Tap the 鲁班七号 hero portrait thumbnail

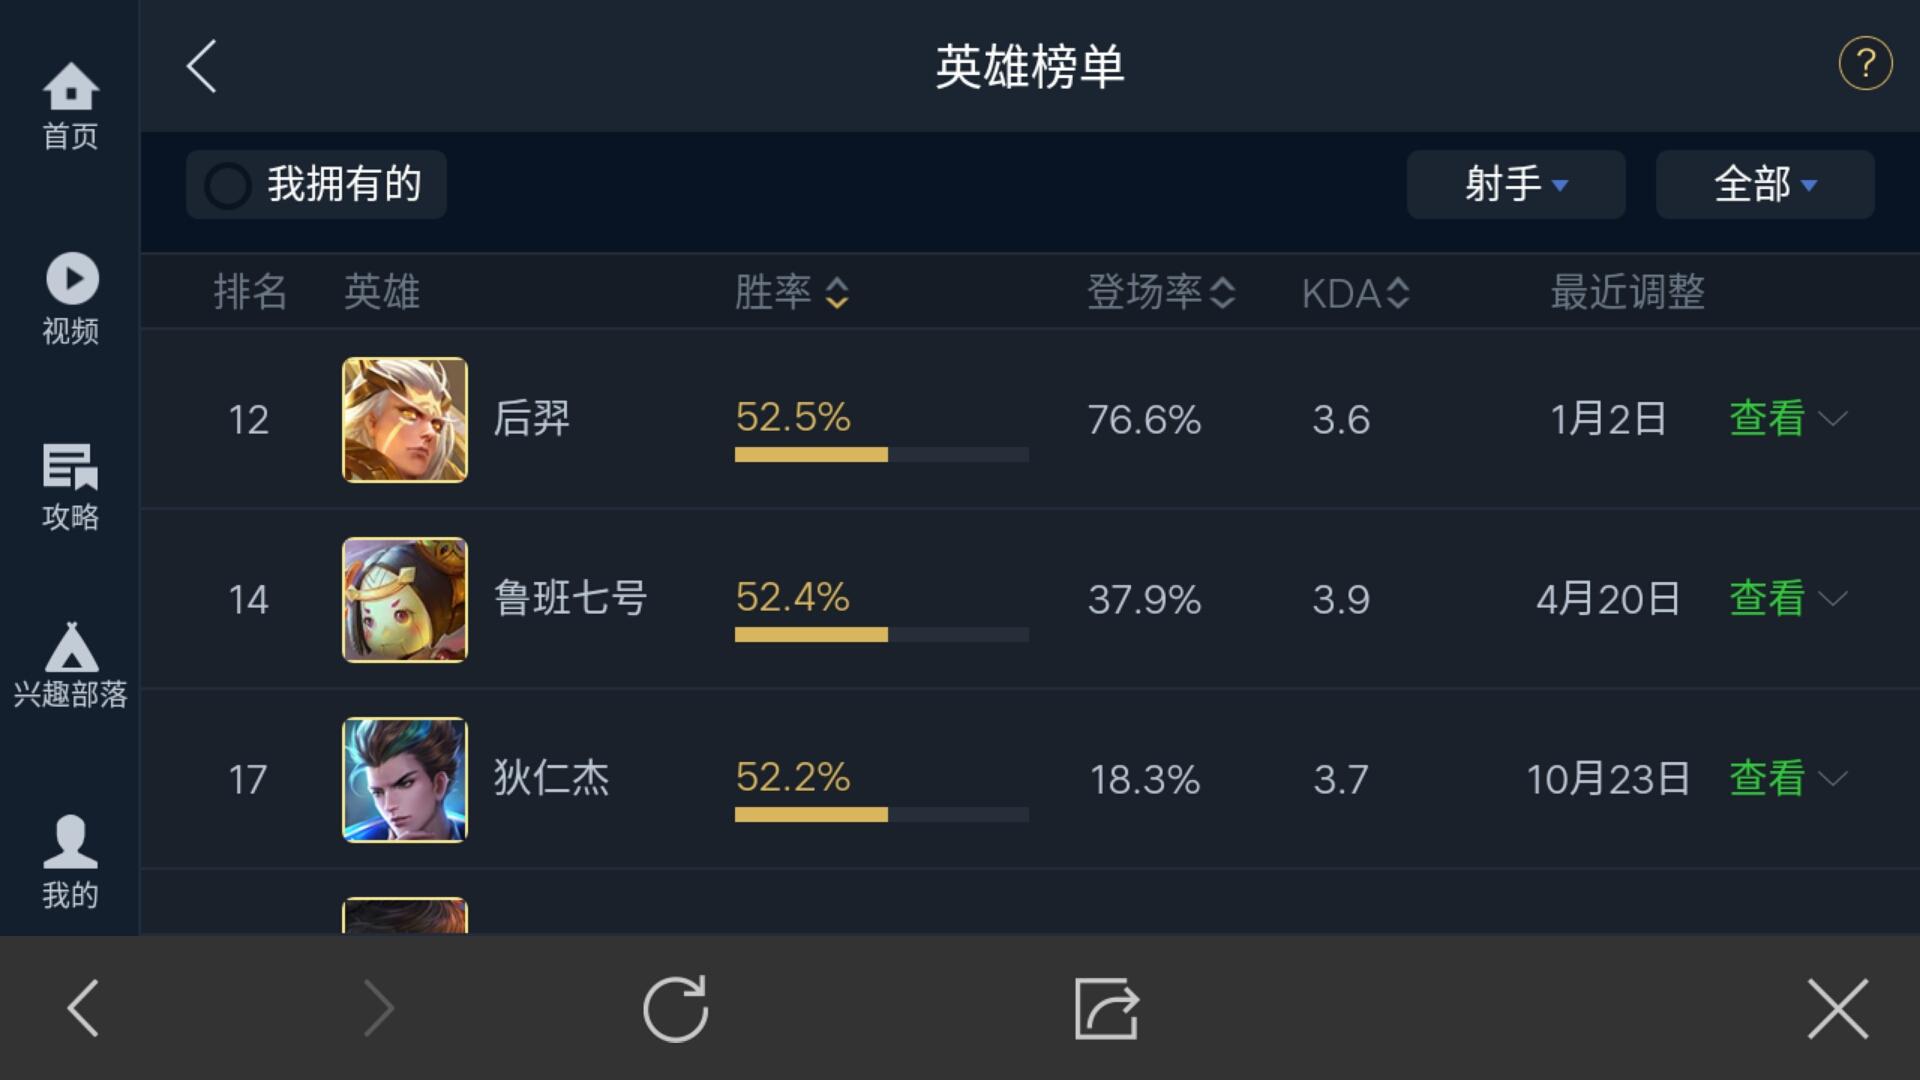(x=405, y=600)
